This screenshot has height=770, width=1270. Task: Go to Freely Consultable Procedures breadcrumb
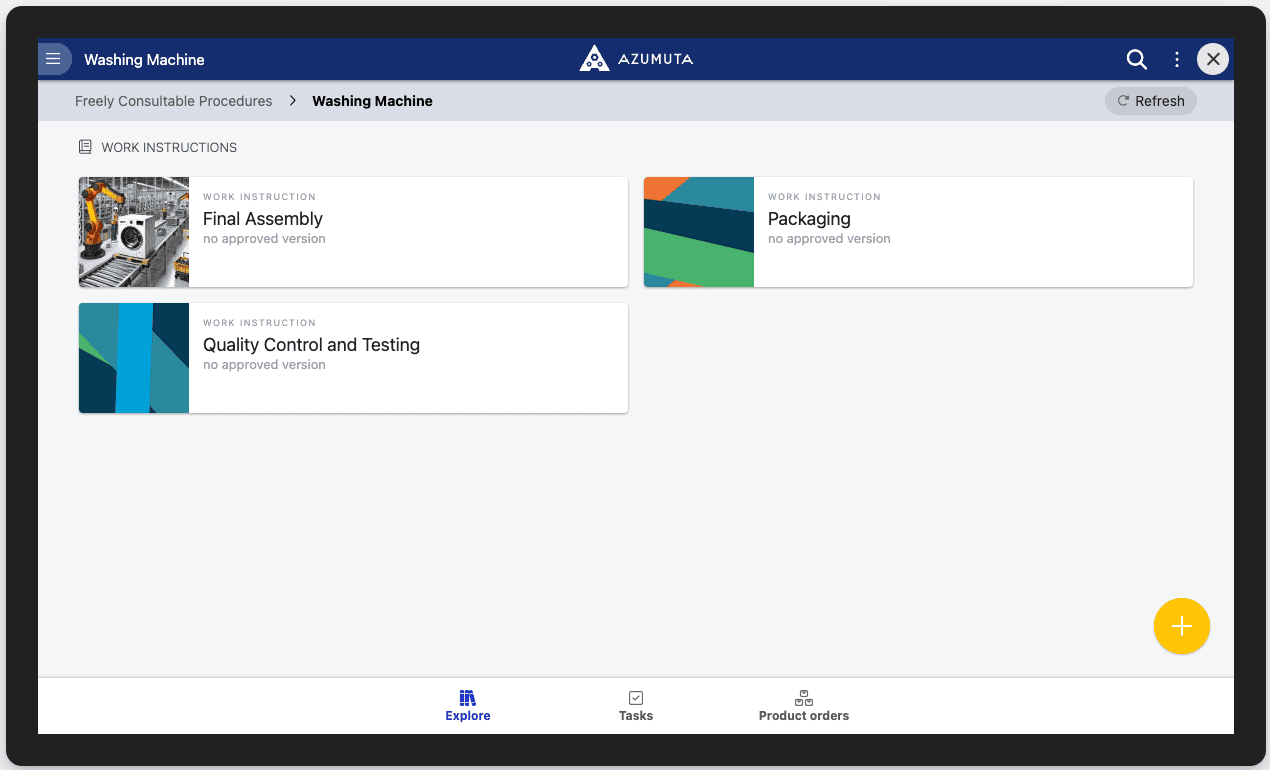pyautogui.click(x=174, y=101)
